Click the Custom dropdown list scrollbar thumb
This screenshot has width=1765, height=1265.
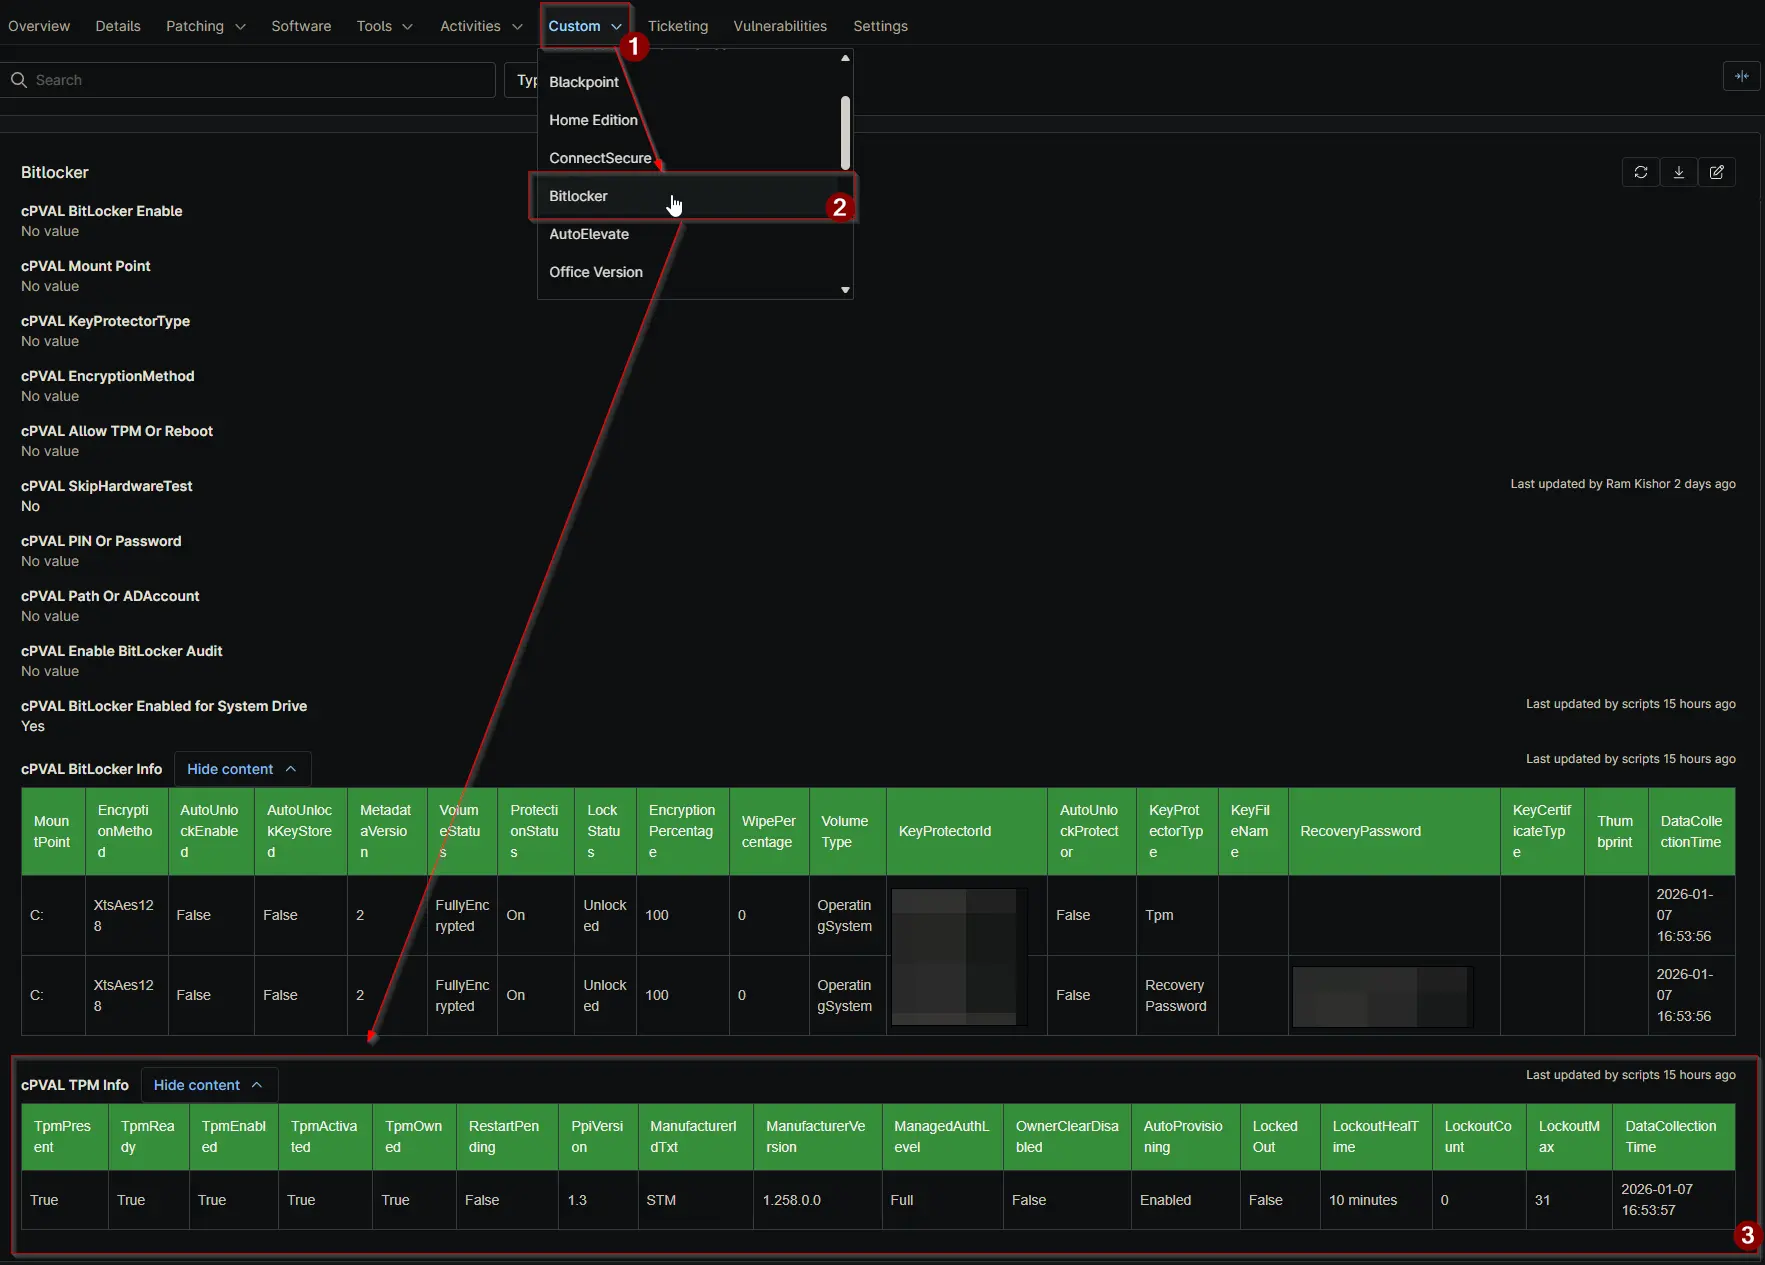coord(845,132)
